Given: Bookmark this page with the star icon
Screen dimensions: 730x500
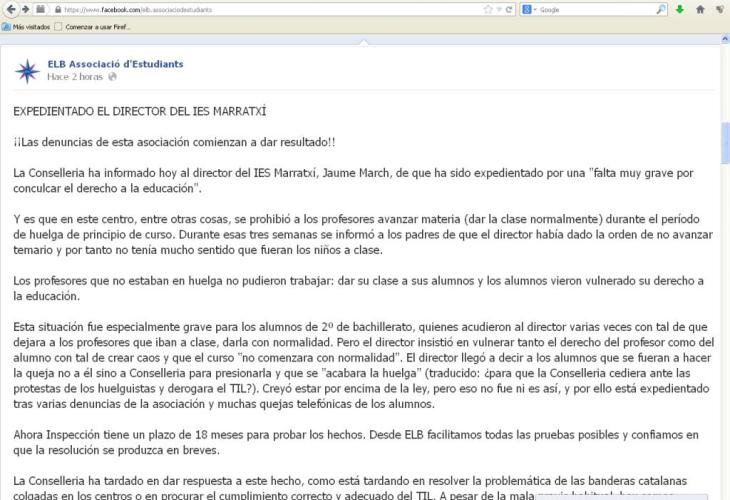Looking at the screenshot, I should coord(487,8).
